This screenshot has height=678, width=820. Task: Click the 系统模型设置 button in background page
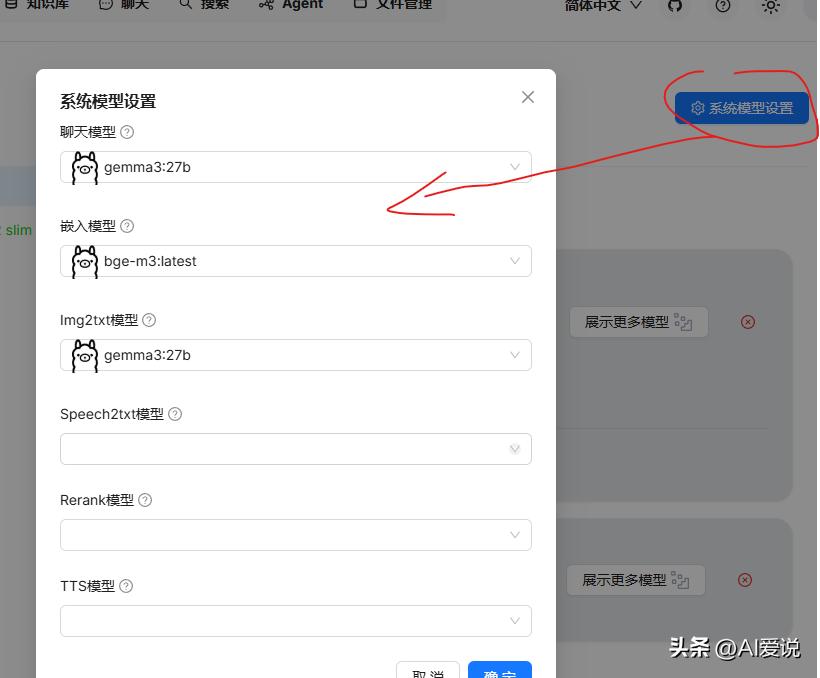[742, 108]
